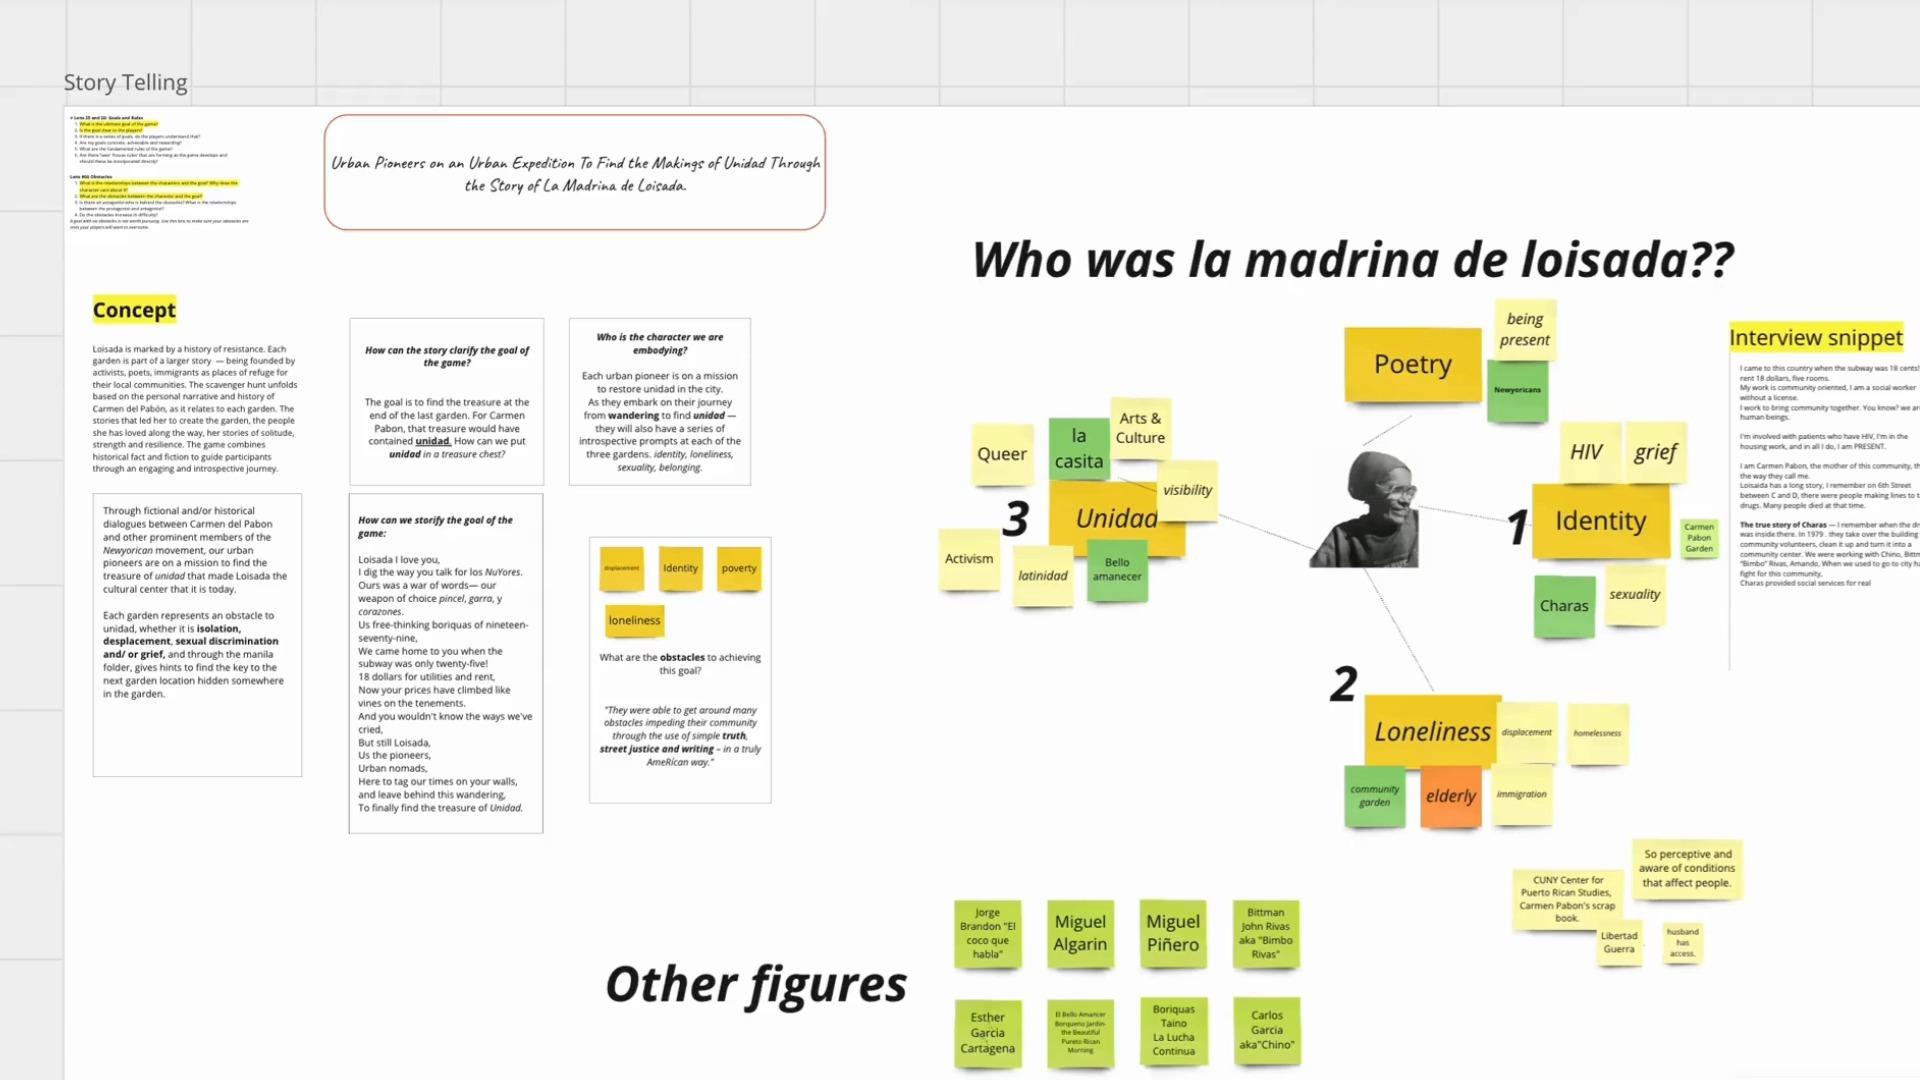Select the 'Identity' sticky note
Screen dimensions: 1920x1080
[1599, 521]
